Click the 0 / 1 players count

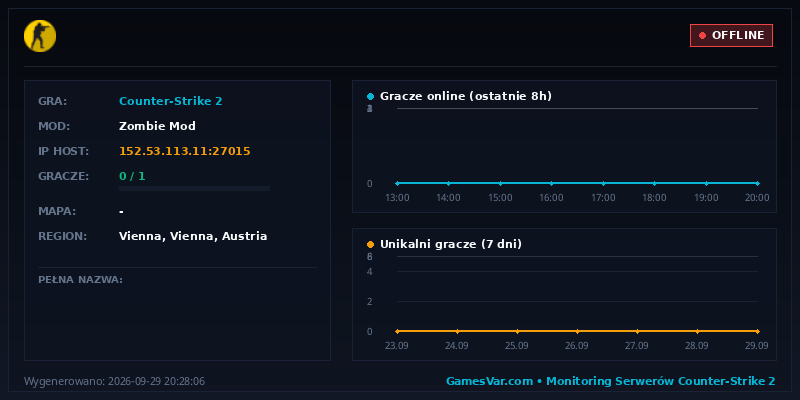(132, 176)
